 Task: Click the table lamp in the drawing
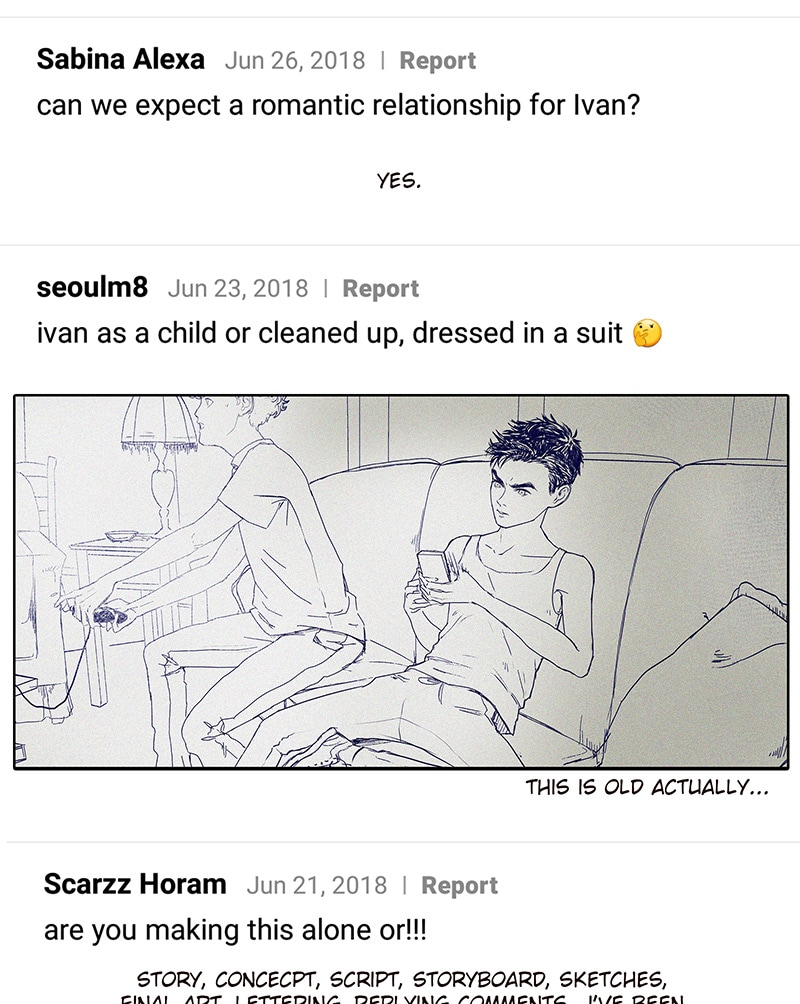(159, 450)
